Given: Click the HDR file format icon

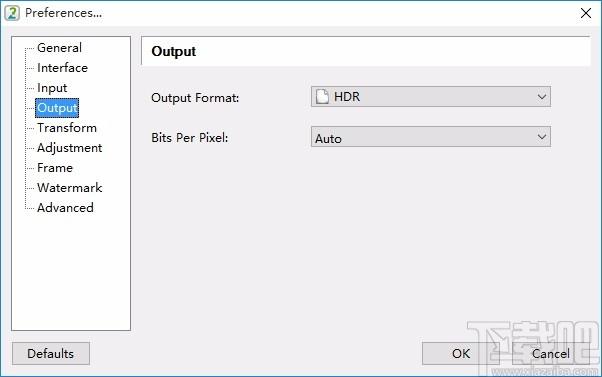Looking at the screenshot, I should 322,96.
